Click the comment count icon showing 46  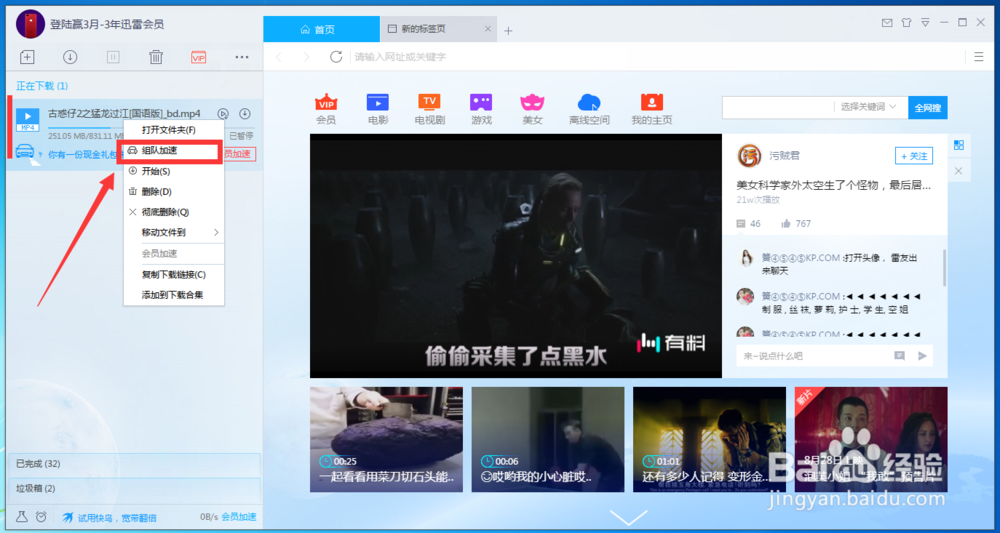point(740,224)
